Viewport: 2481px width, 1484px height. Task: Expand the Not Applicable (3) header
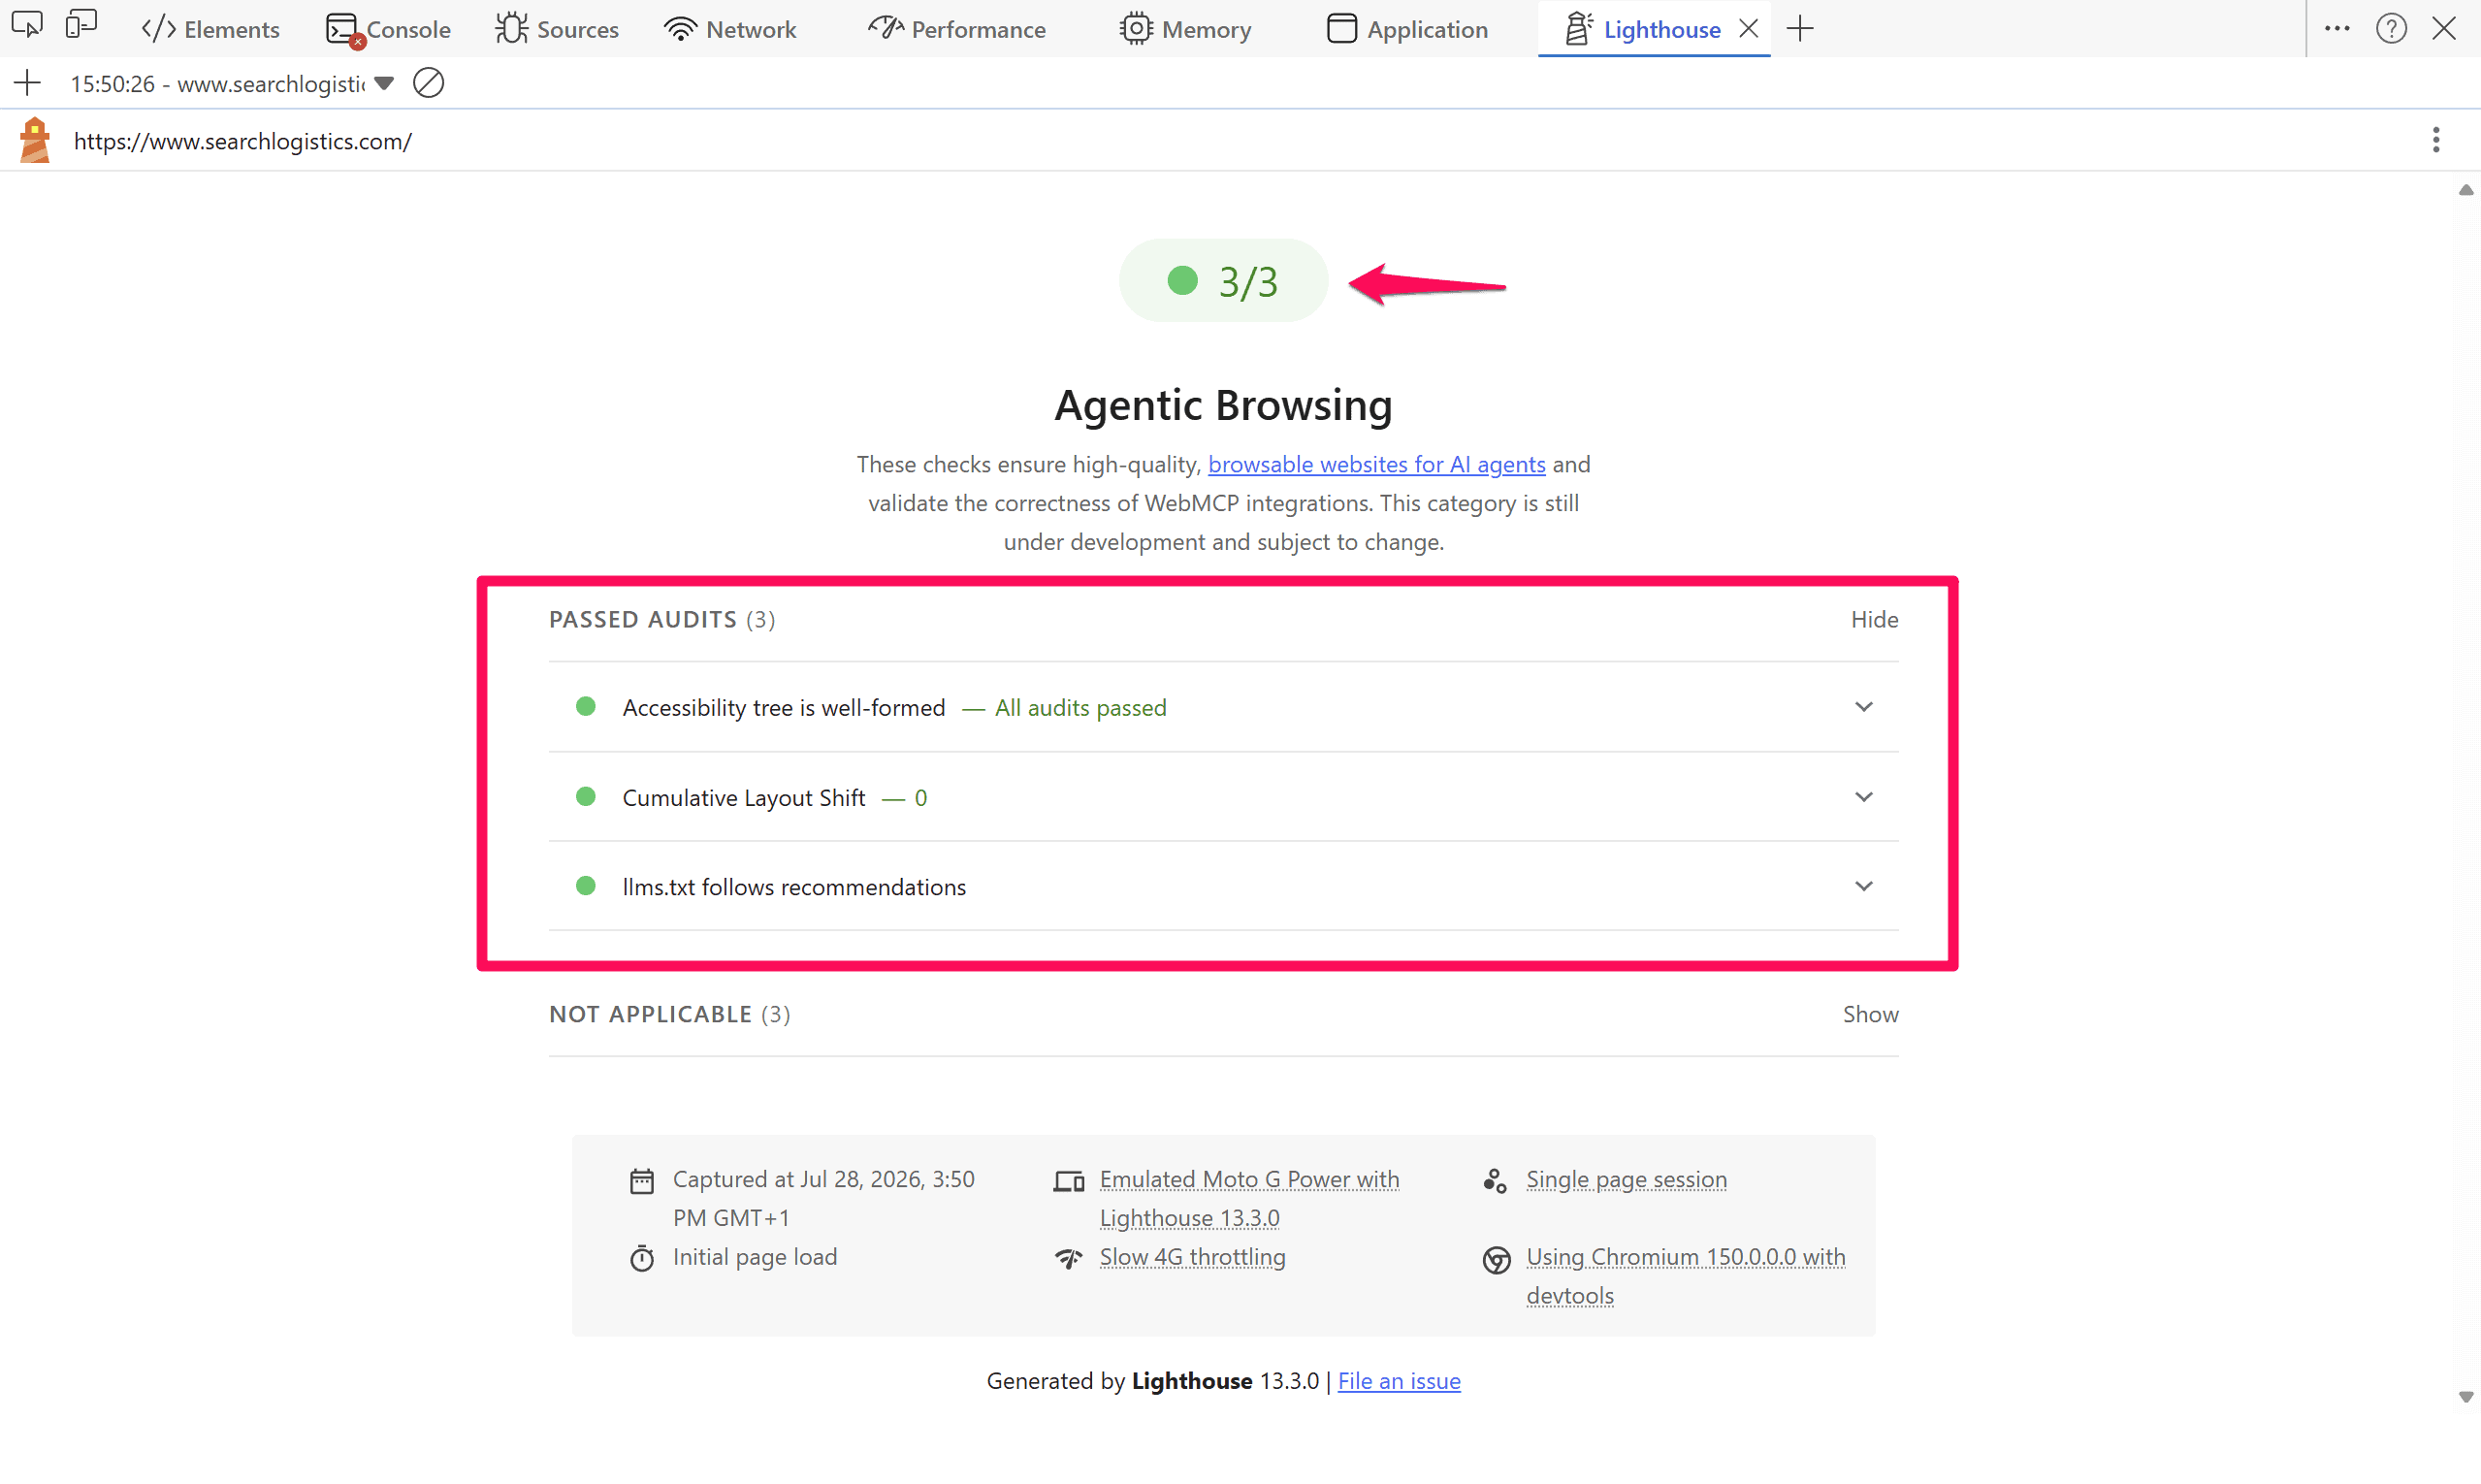669,1014
